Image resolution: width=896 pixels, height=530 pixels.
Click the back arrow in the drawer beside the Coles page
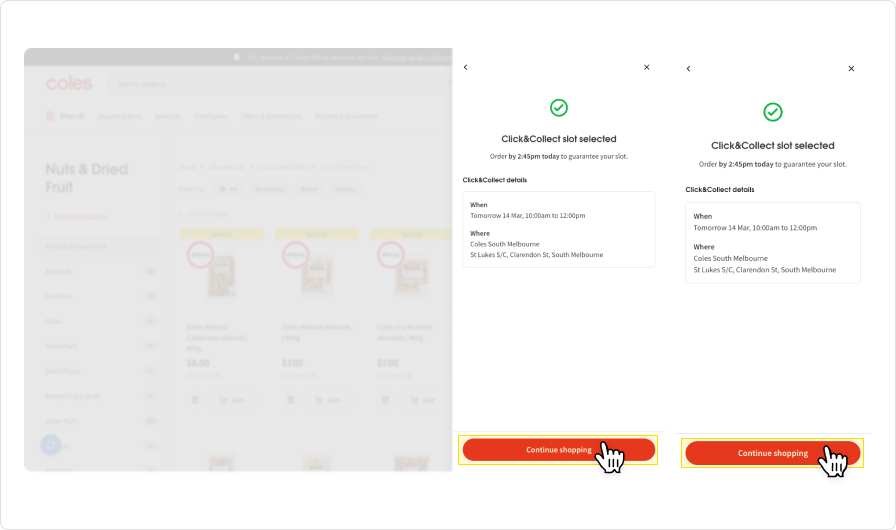(466, 67)
